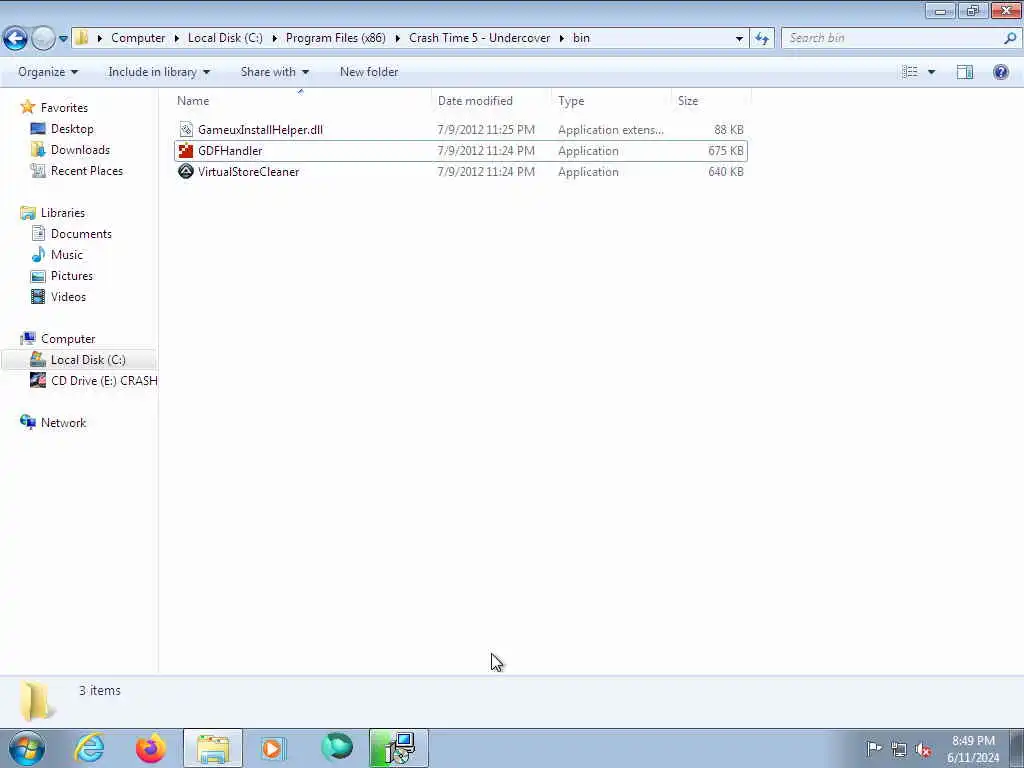
Task: Select Computer in navigation pane
Action: click(x=68, y=339)
